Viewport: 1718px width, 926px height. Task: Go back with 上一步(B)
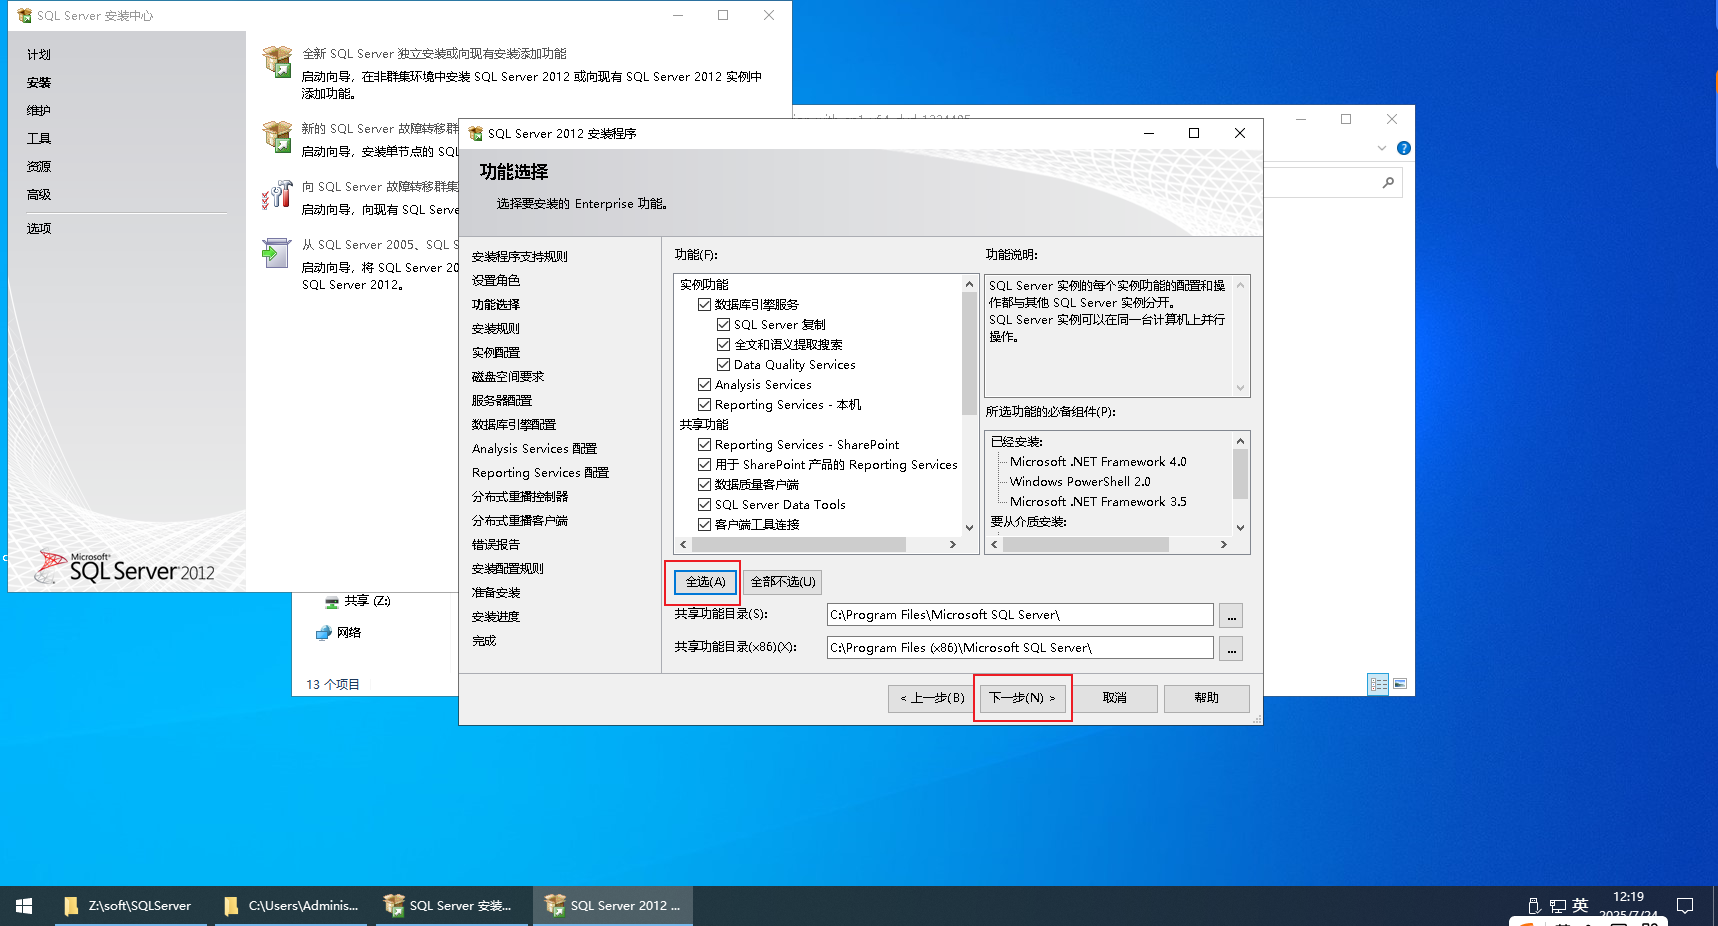(x=932, y=698)
